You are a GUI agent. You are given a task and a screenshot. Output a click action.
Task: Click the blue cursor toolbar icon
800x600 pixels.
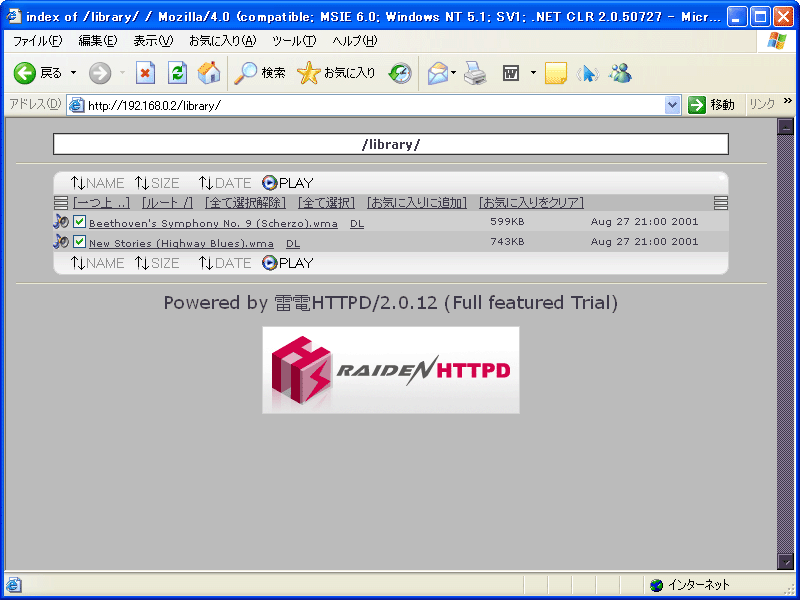(587, 73)
